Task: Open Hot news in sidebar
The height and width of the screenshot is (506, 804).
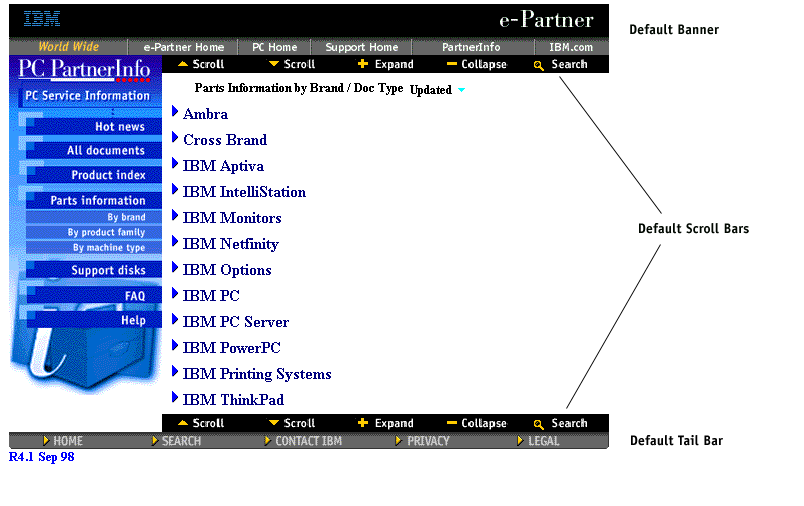Action: tap(119, 127)
